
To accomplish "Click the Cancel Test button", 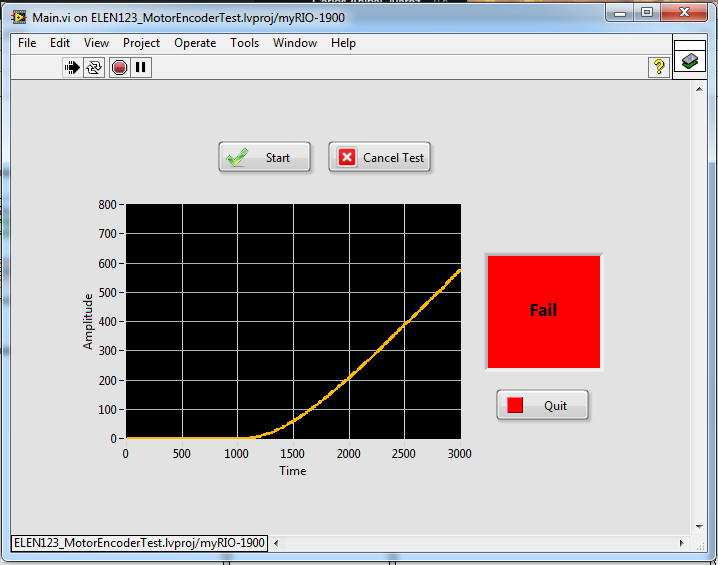I will (380, 157).
